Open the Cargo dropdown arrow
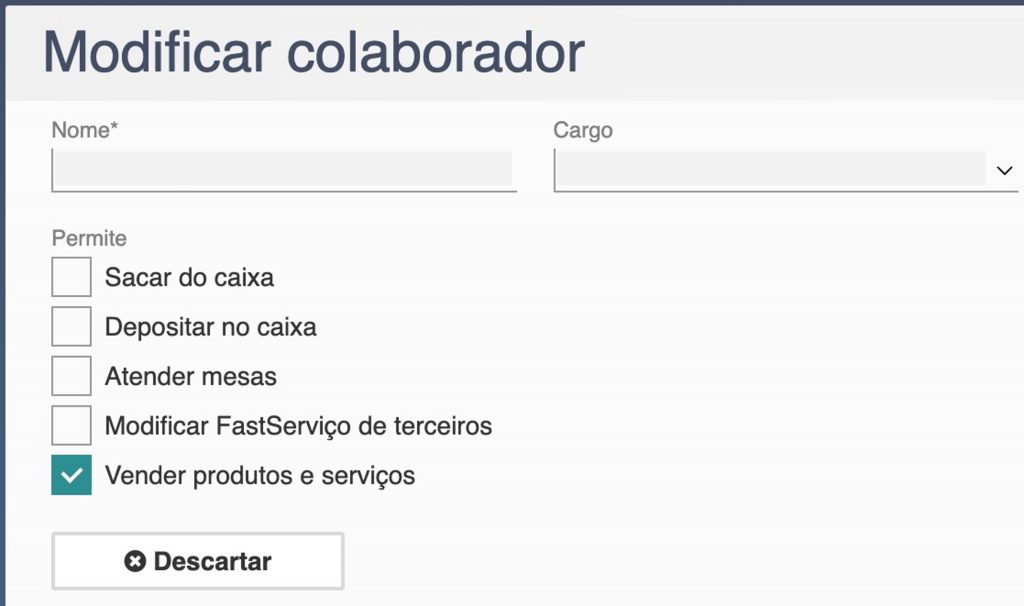The height and width of the screenshot is (606, 1024). point(1004,171)
